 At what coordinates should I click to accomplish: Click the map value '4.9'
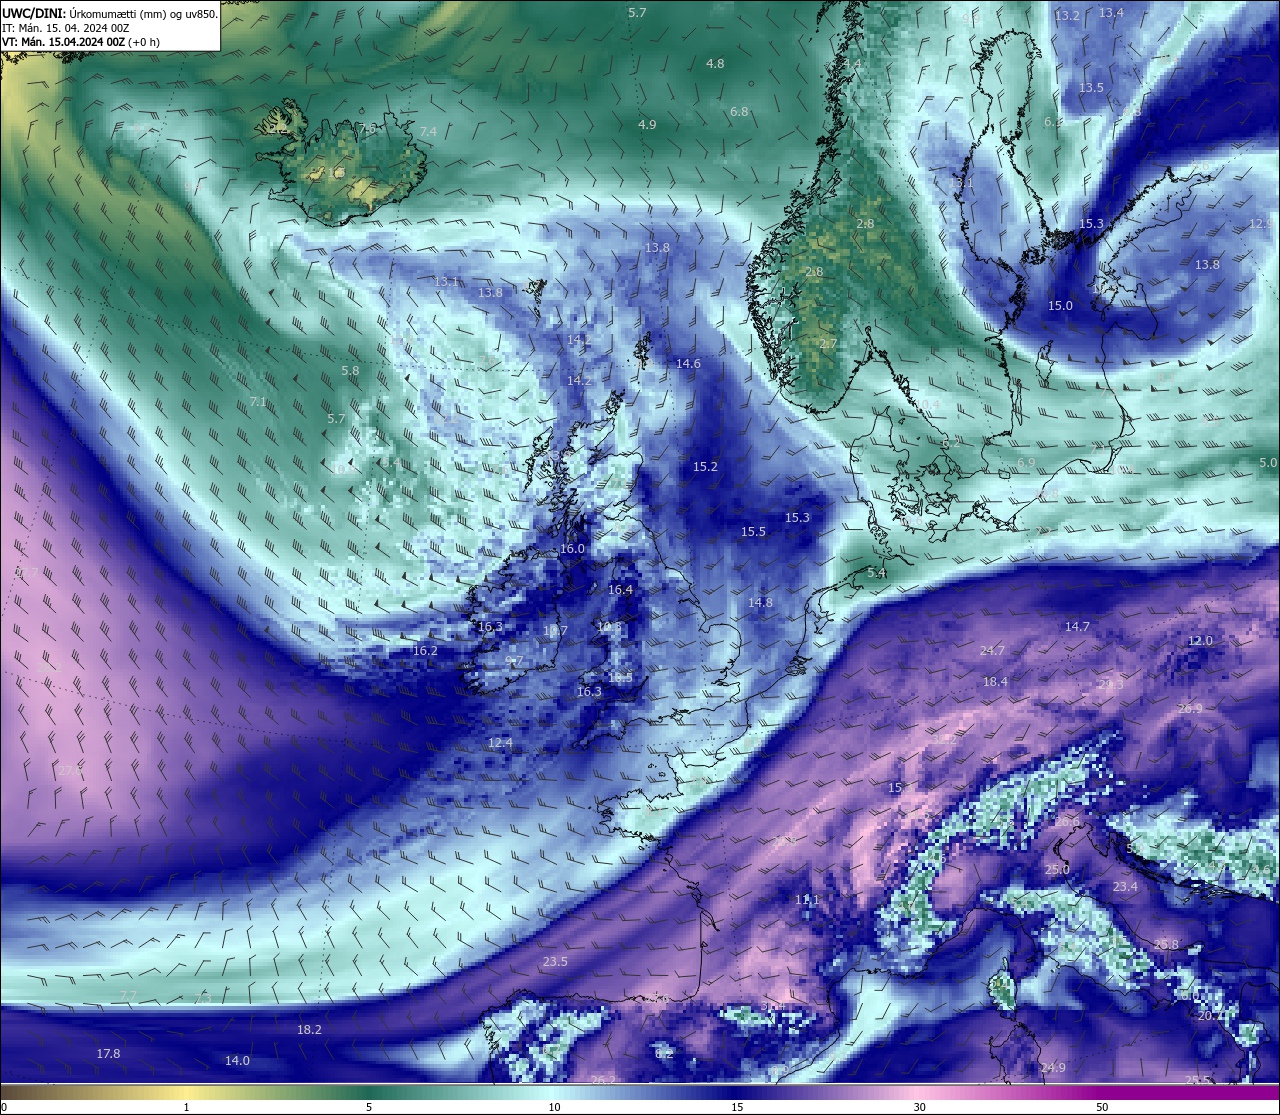pyautogui.click(x=647, y=124)
